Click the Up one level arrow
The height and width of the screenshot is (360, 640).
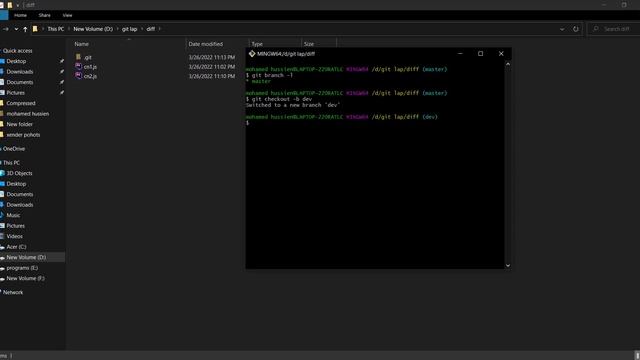pyautogui.click(x=25, y=29)
